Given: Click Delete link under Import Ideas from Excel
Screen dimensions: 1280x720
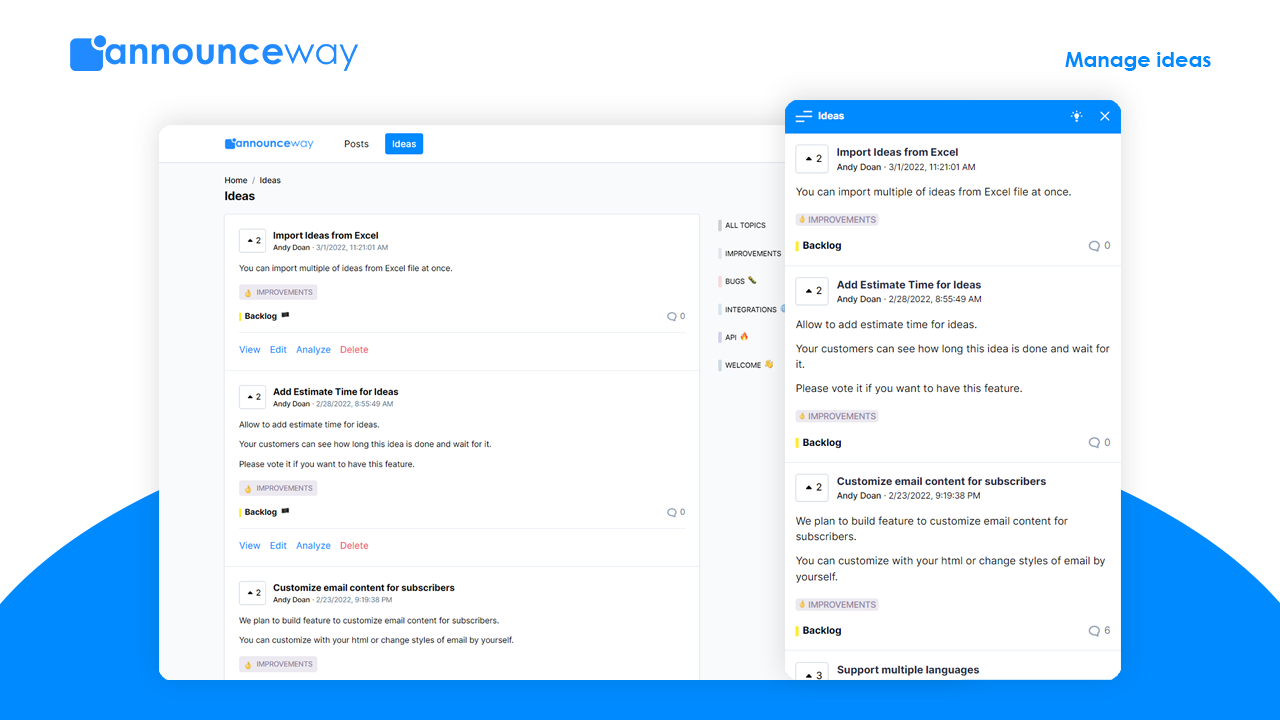Looking at the screenshot, I should point(354,350).
